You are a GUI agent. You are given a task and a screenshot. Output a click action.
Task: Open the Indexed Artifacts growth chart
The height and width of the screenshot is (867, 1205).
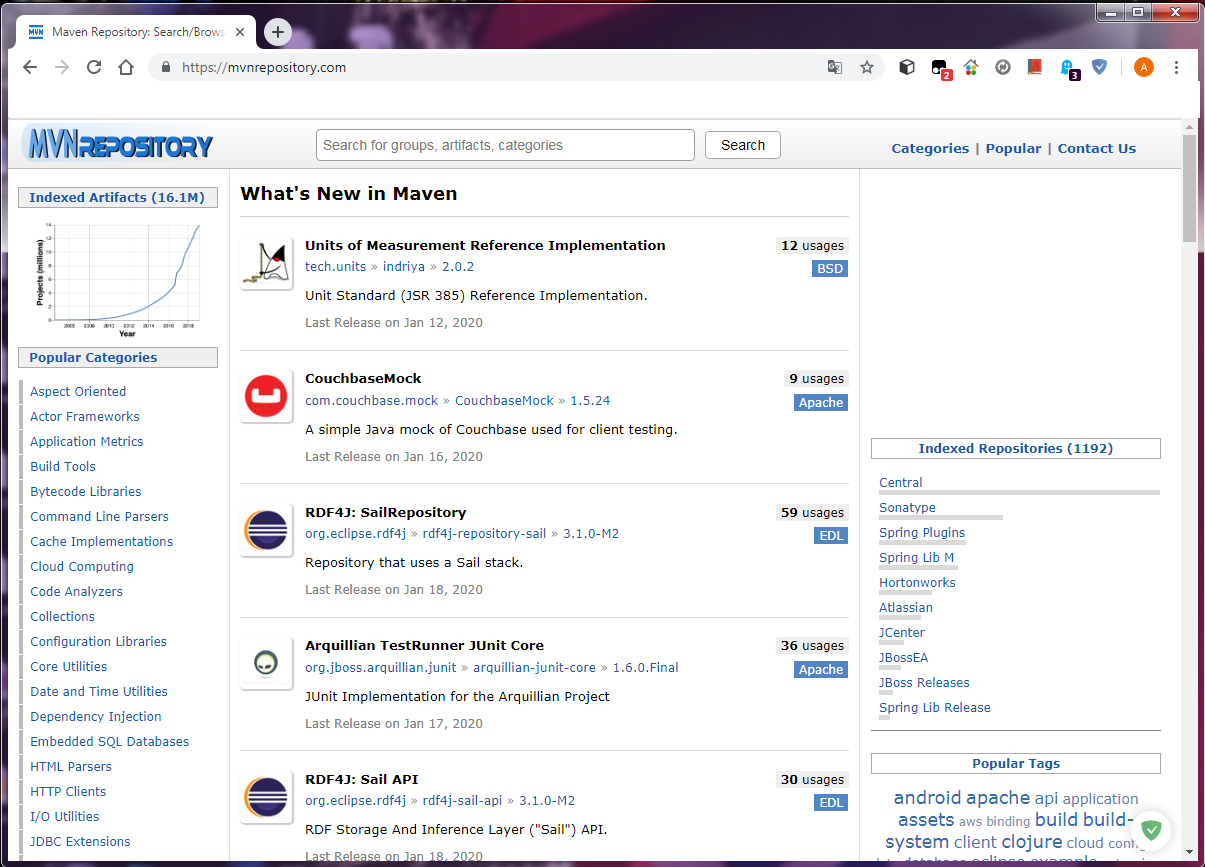pyautogui.click(x=117, y=279)
